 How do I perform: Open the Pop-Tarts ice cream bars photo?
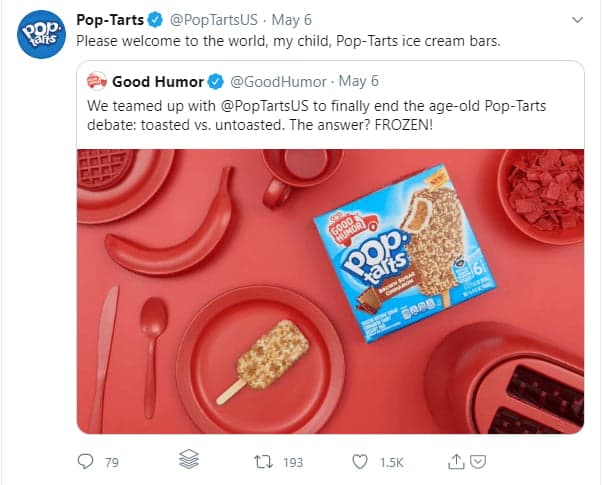click(330, 290)
